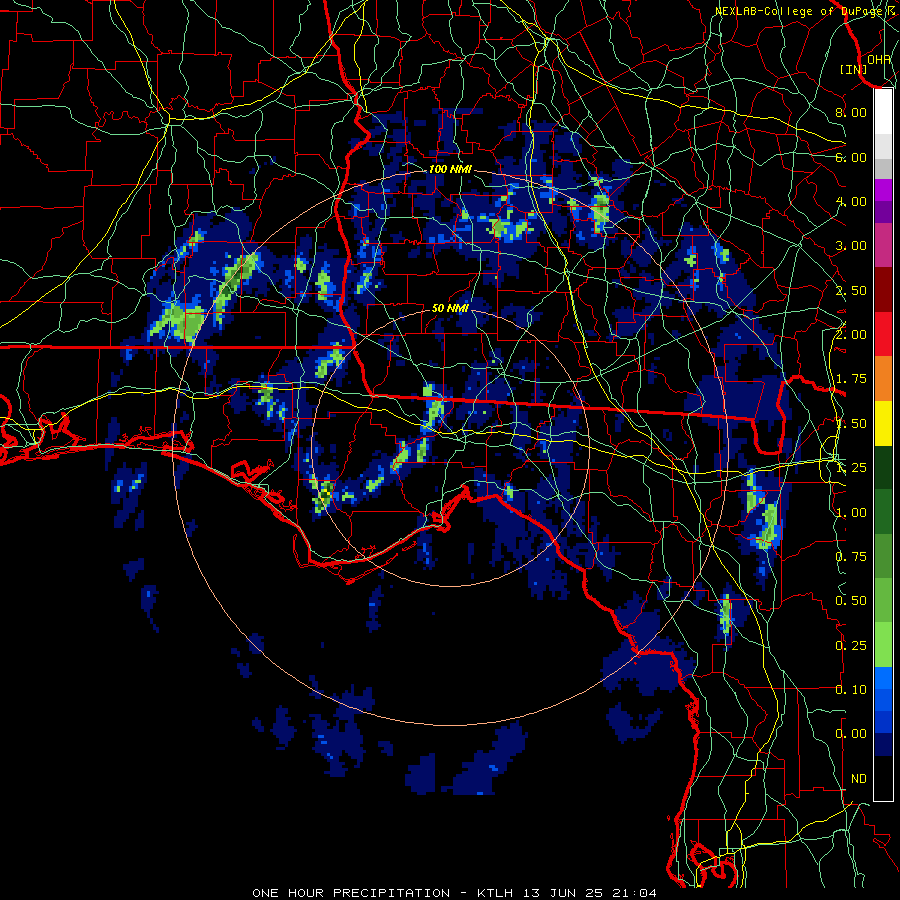900x900 pixels.
Task: Click the 2.00 legend value
Action: [x=851, y=335]
